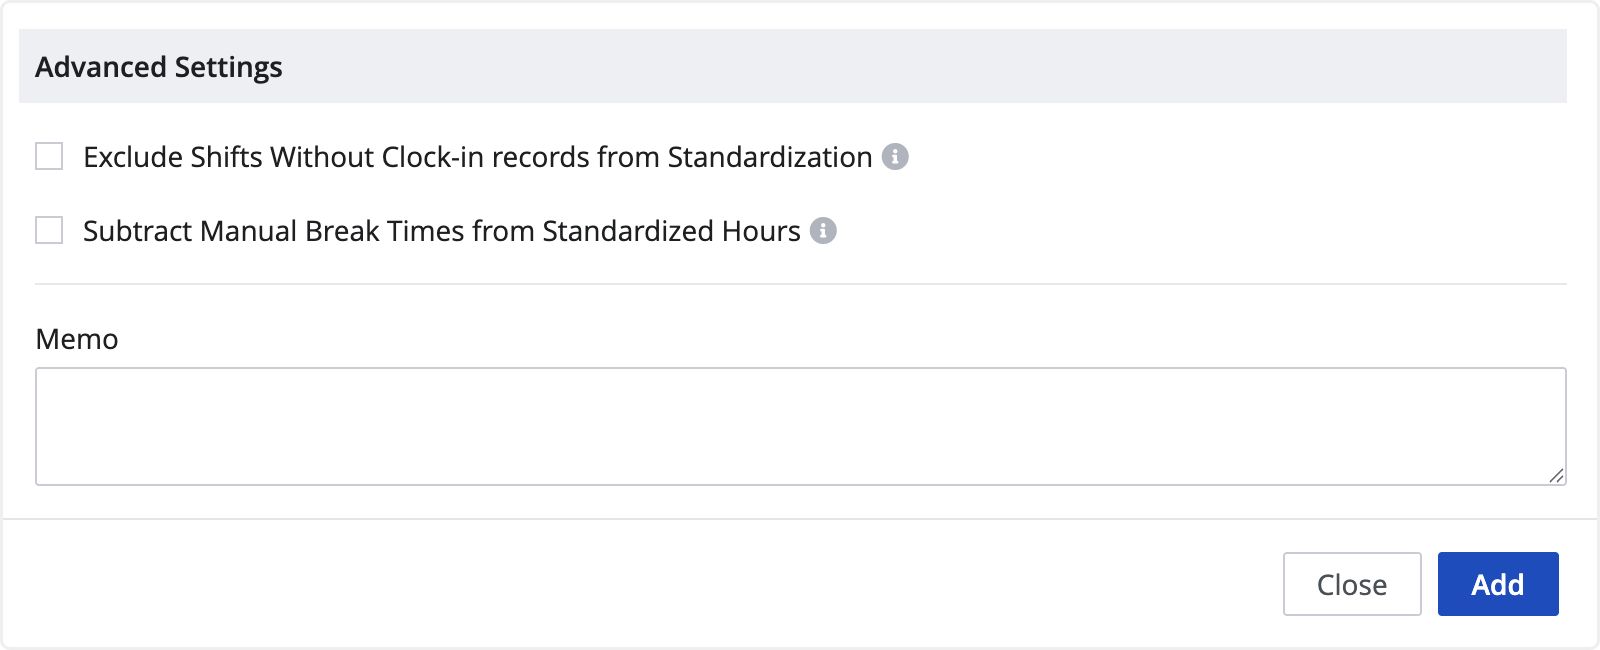This screenshot has width=1600, height=650.
Task: Click Standardized Hours text in second option
Action: click(x=671, y=231)
